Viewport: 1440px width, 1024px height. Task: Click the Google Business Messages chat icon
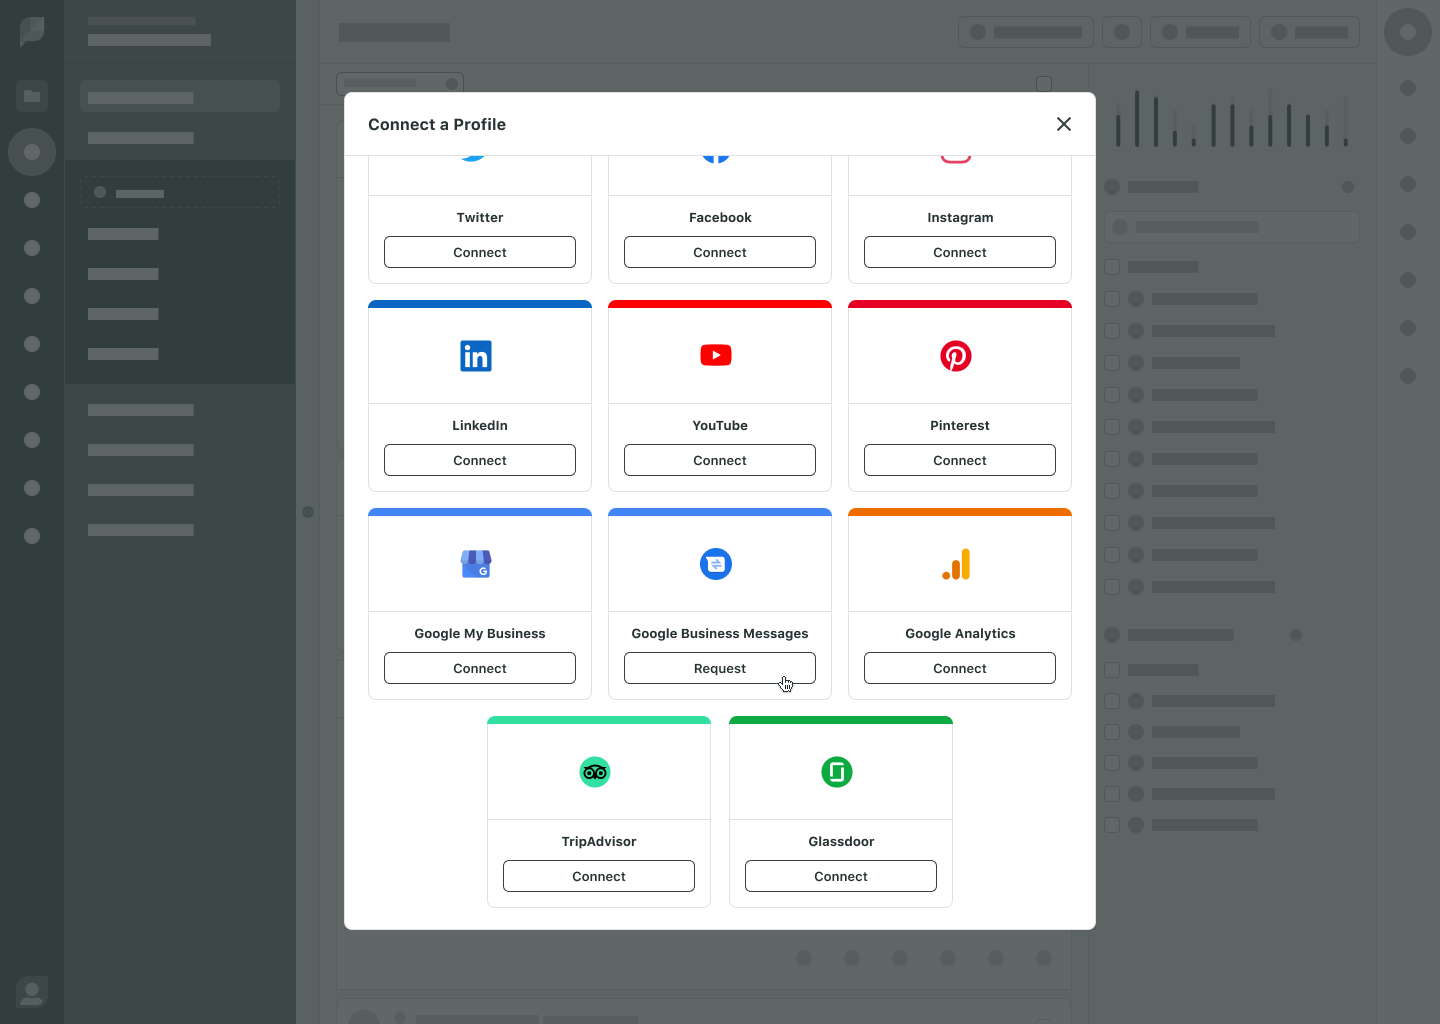[716, 564]
